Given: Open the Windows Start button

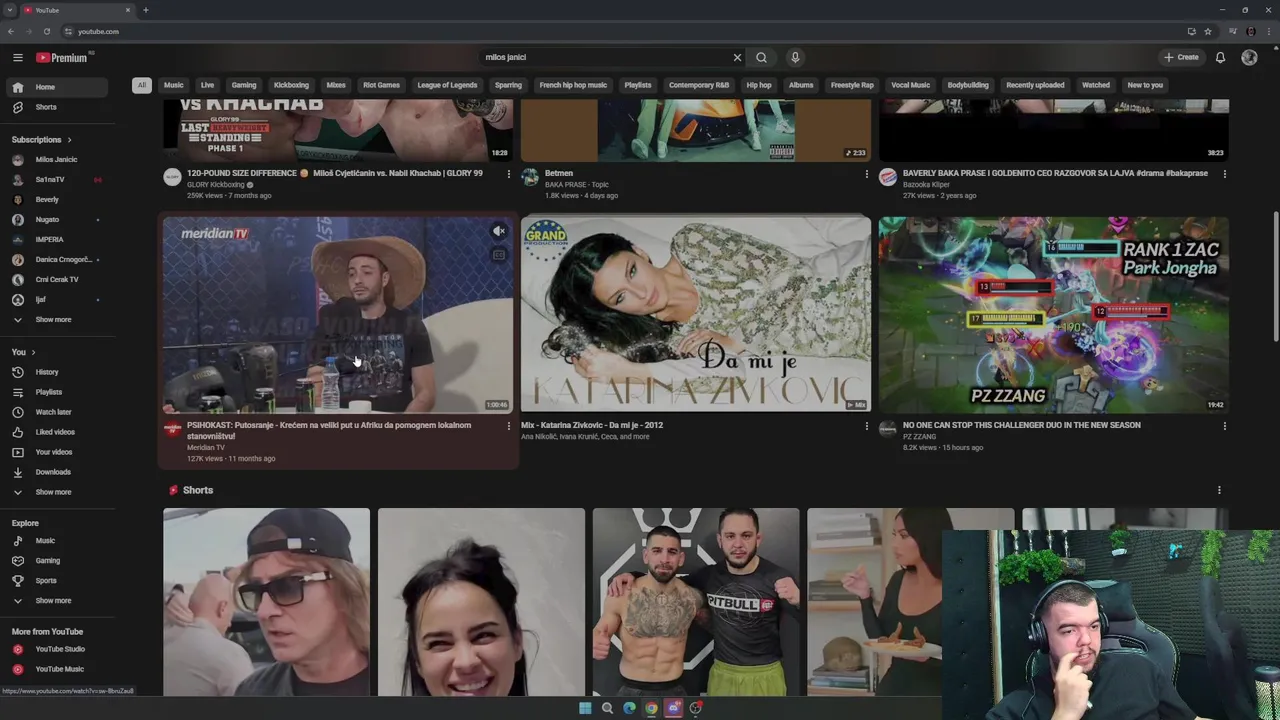Looking at the screenshot, I should tap(585, 708).
